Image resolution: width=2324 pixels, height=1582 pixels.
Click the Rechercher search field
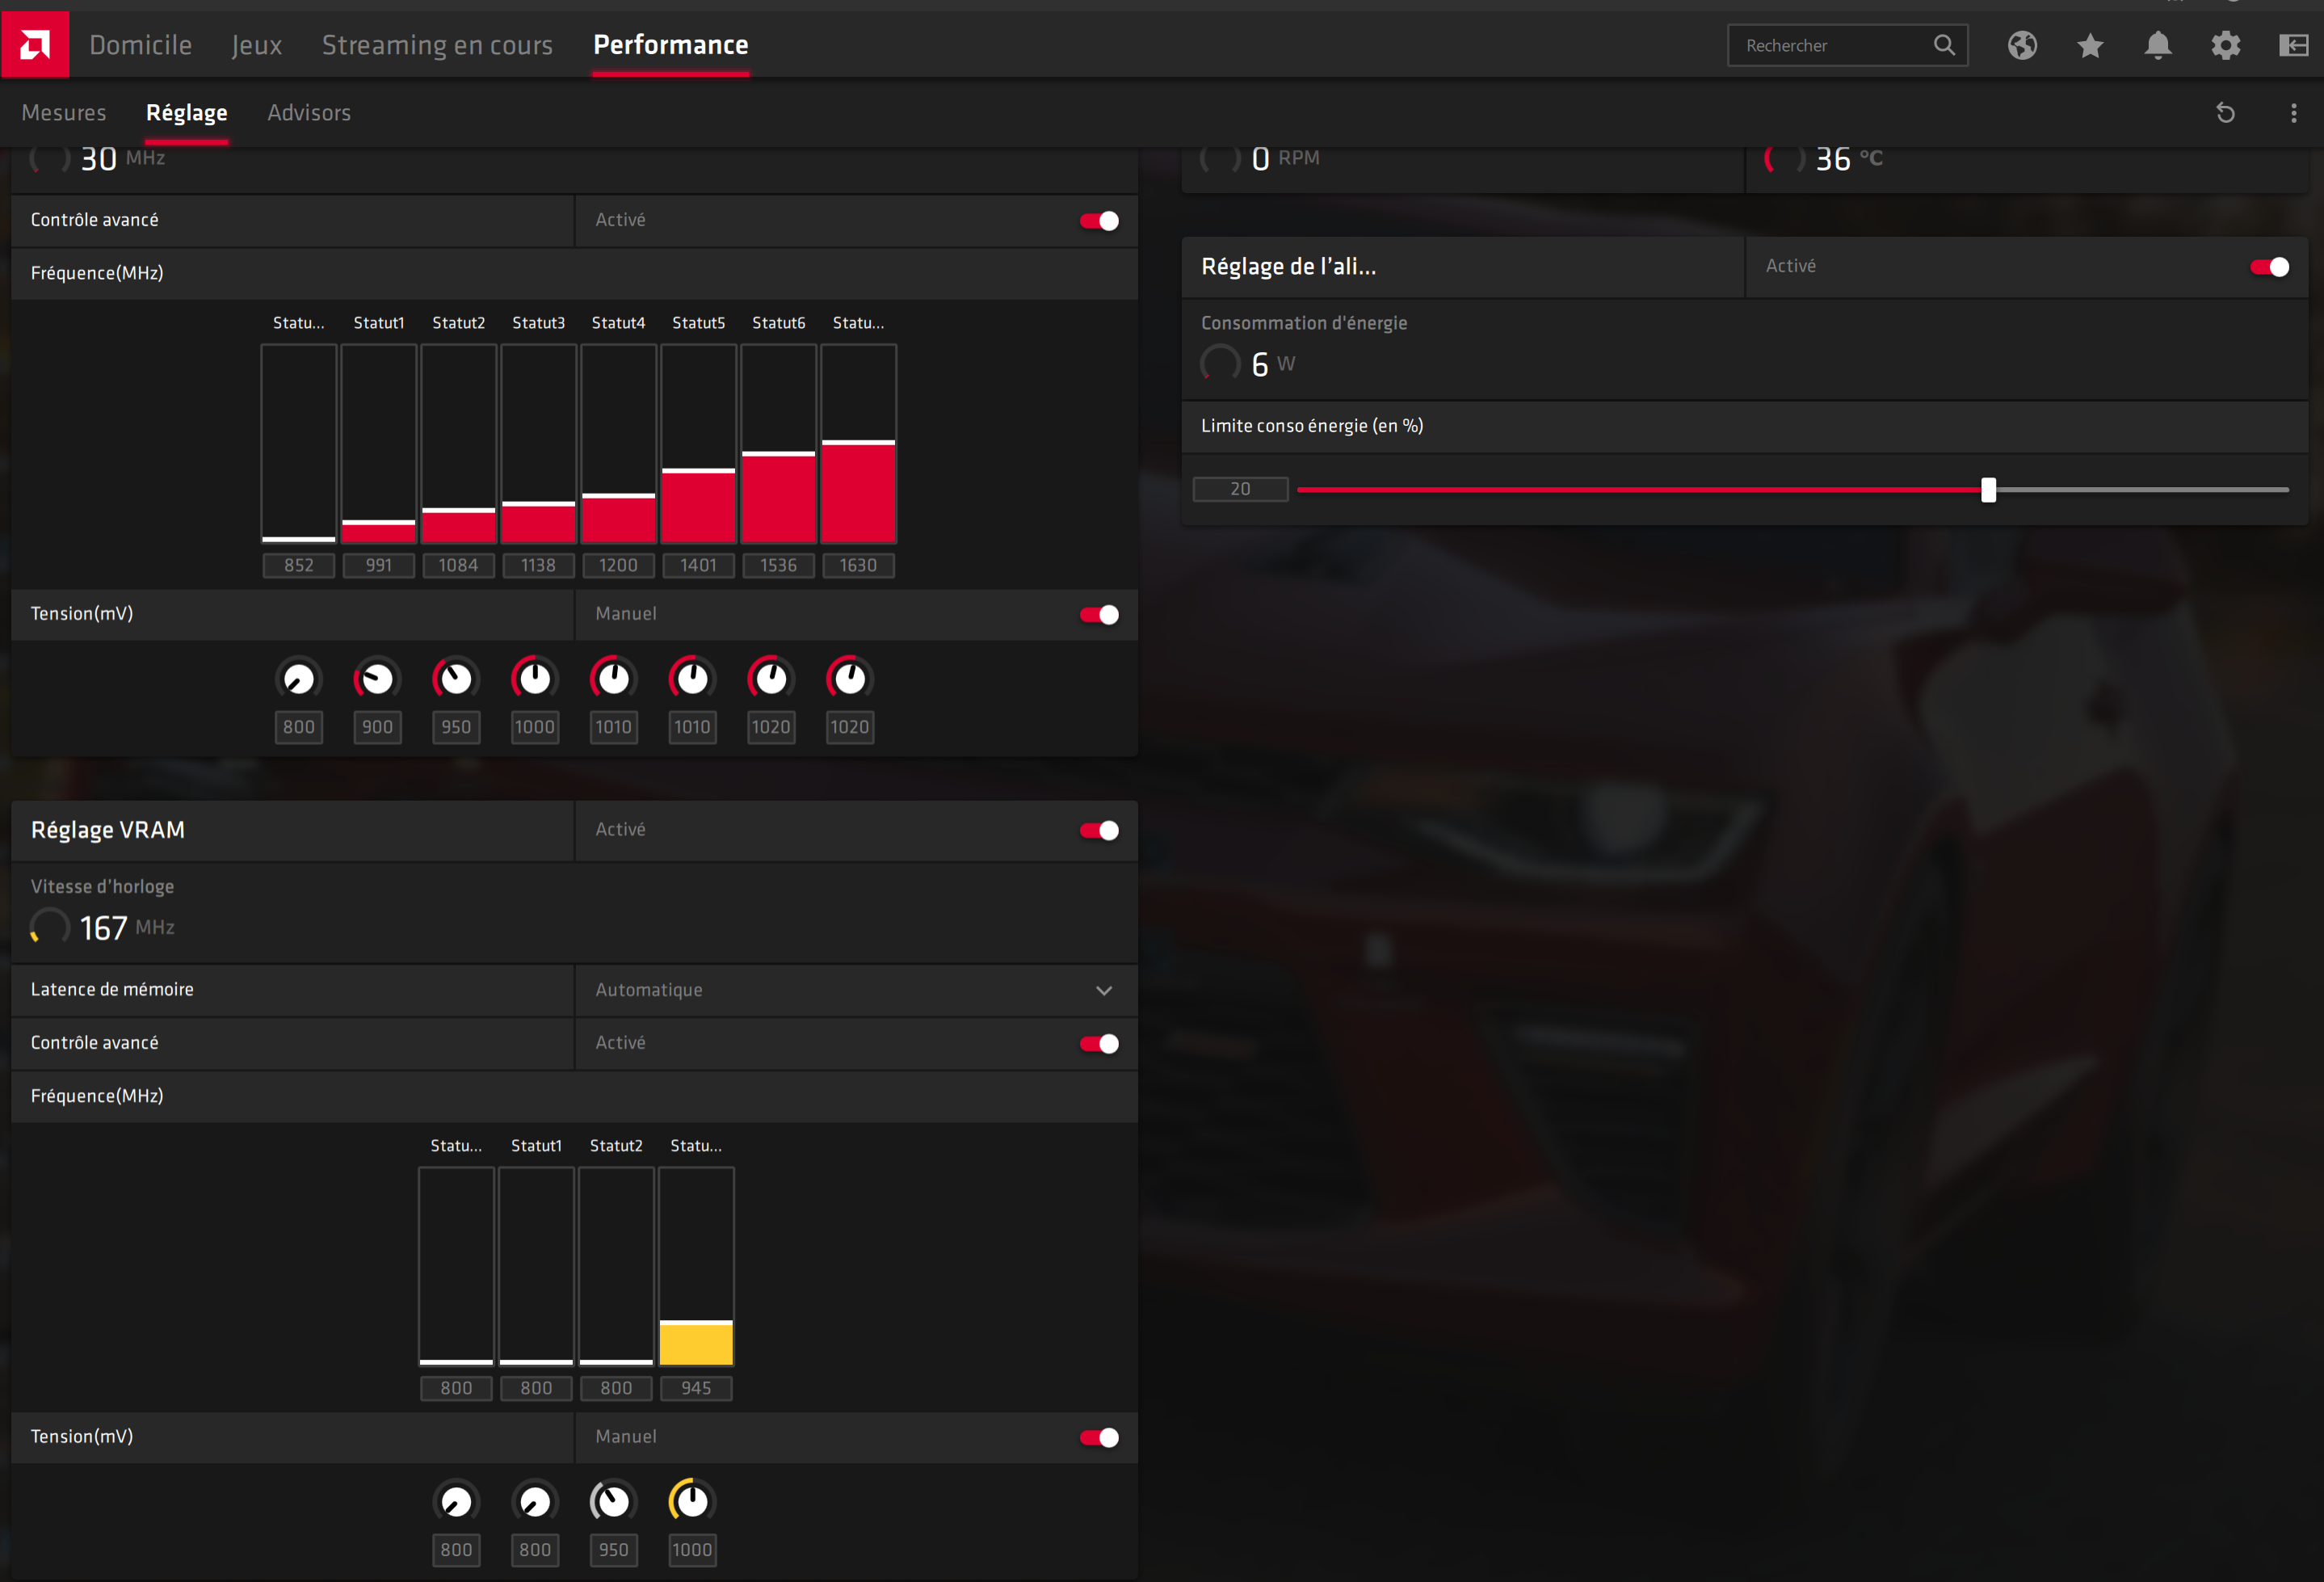click(x=1830, y=45)
